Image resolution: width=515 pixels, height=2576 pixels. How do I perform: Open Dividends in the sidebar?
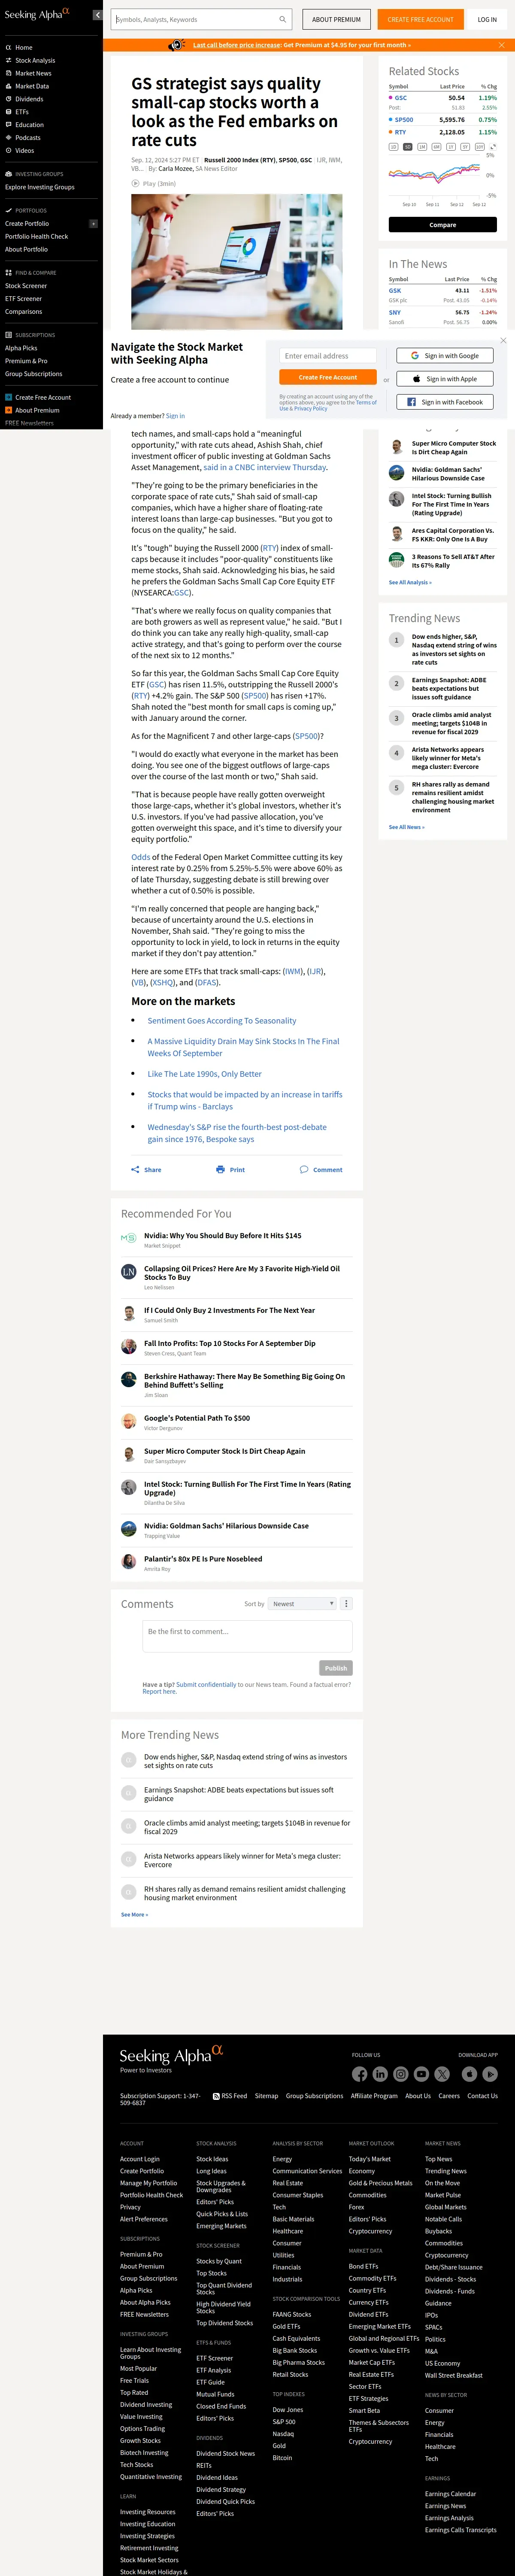[24, 99]
